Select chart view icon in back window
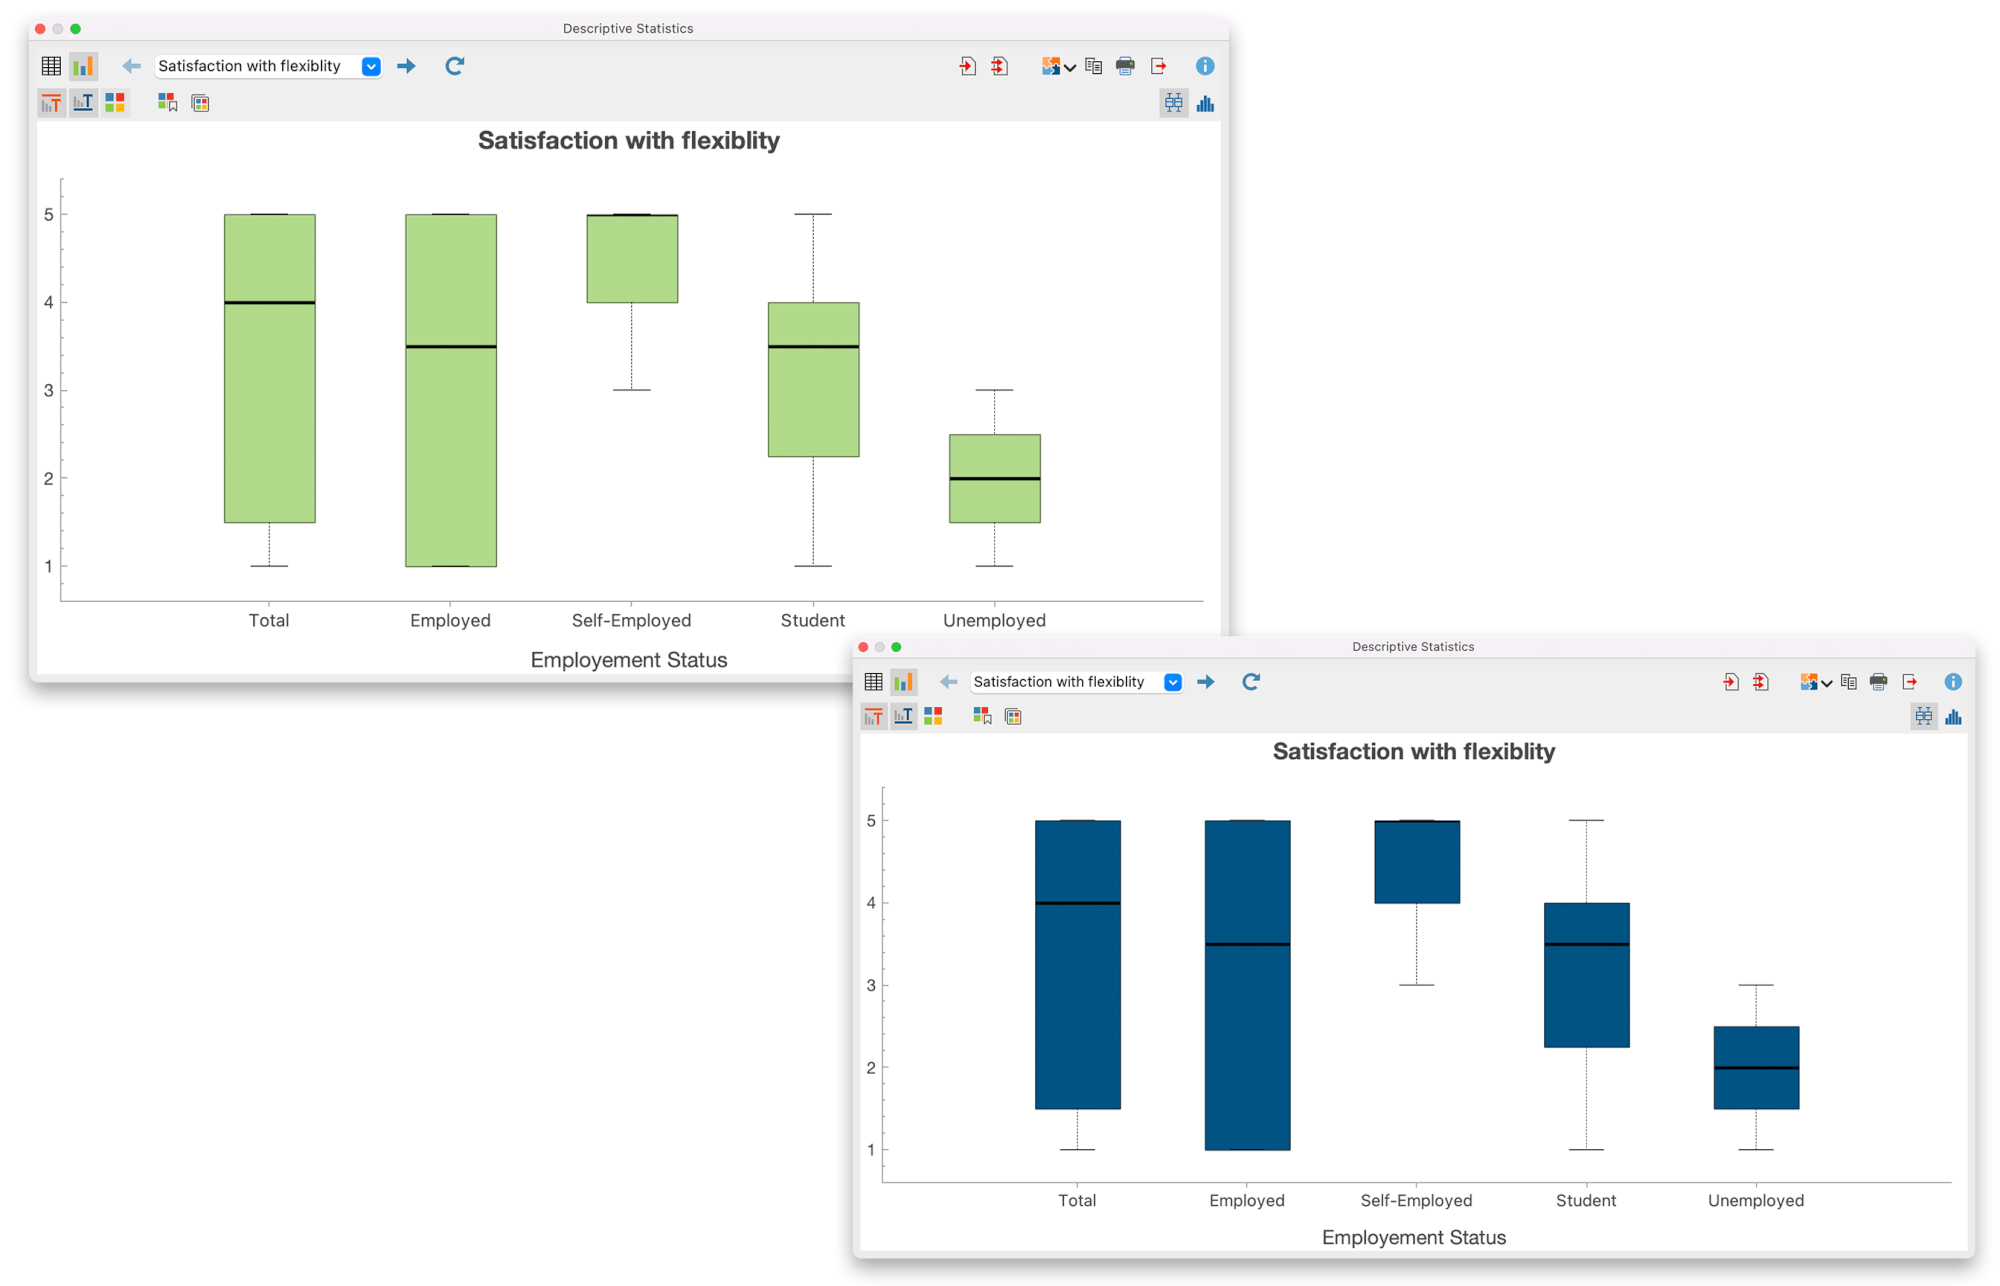Viewport: 2000px width, 1286px height. (x=84, y=66)
